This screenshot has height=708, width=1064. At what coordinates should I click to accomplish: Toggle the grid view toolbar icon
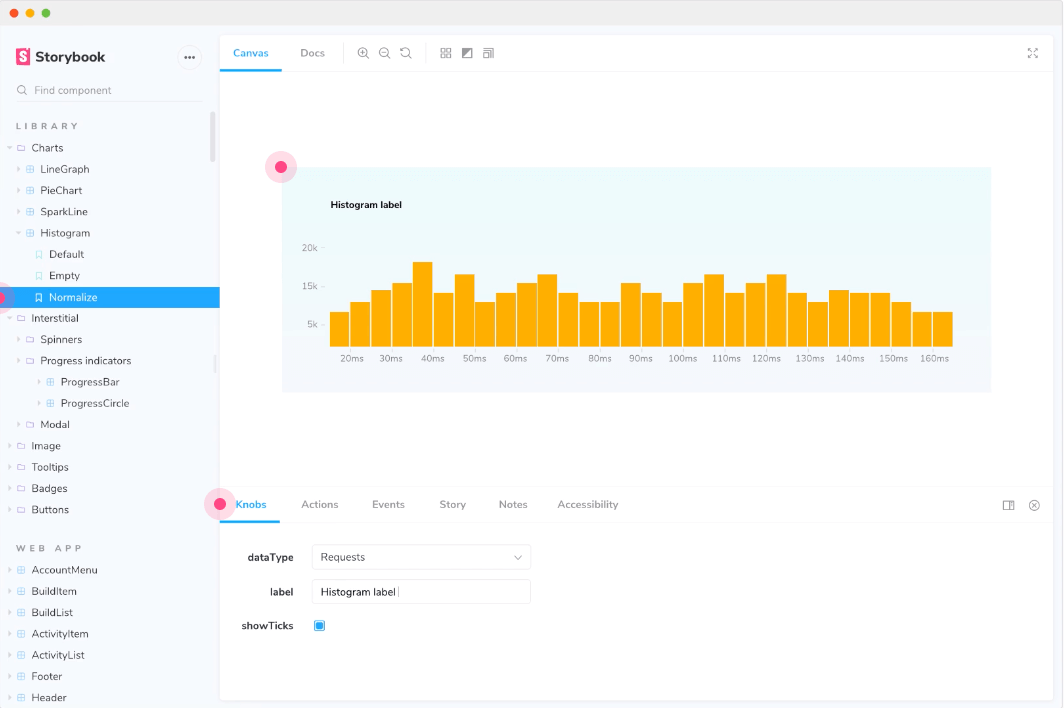(446, 53)
